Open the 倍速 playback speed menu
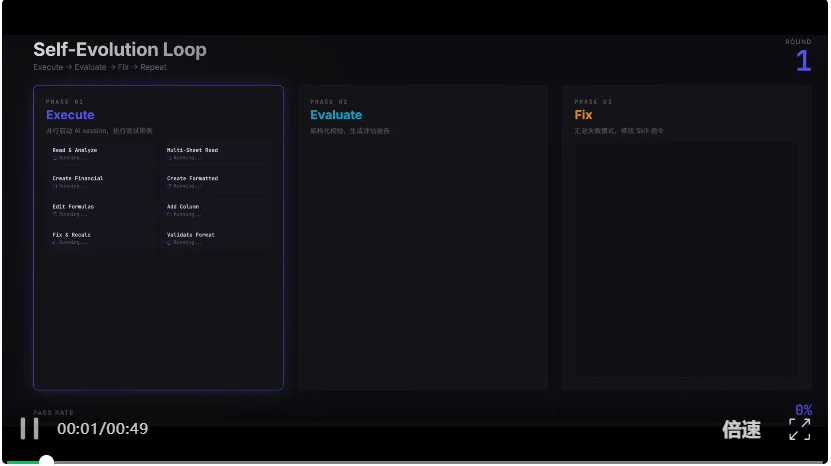Viewport: 831px width, 466px height. (741, 430)
